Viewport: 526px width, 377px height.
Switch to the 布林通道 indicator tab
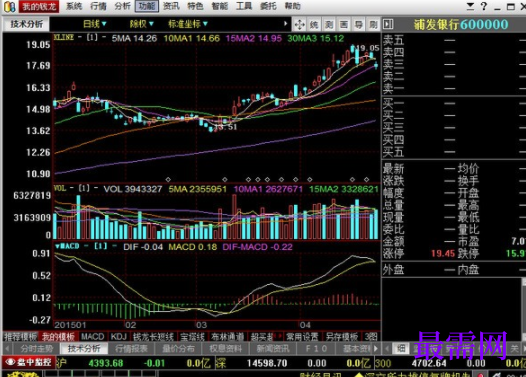pyautogui.click(x=227, y=336)
